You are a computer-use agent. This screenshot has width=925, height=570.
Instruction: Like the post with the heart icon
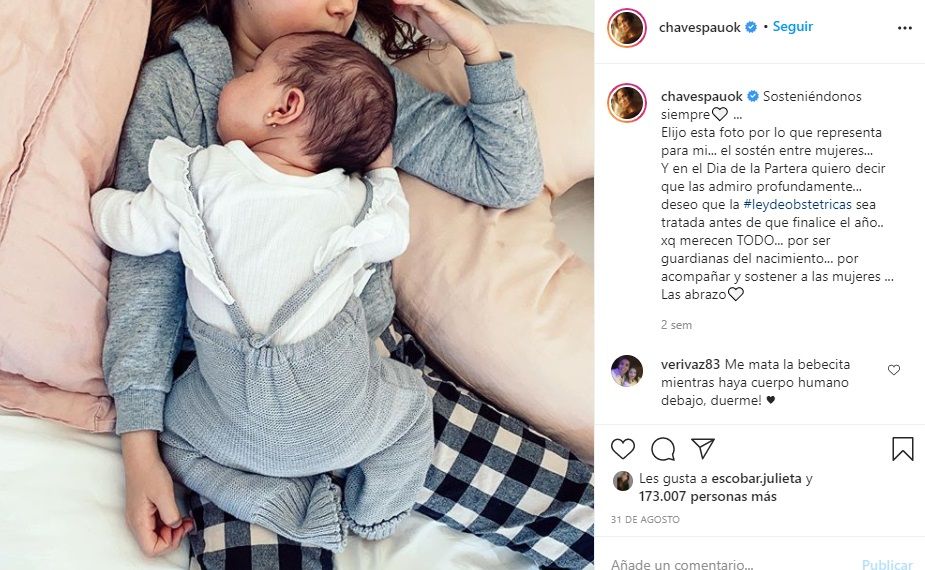coord(622,449)
